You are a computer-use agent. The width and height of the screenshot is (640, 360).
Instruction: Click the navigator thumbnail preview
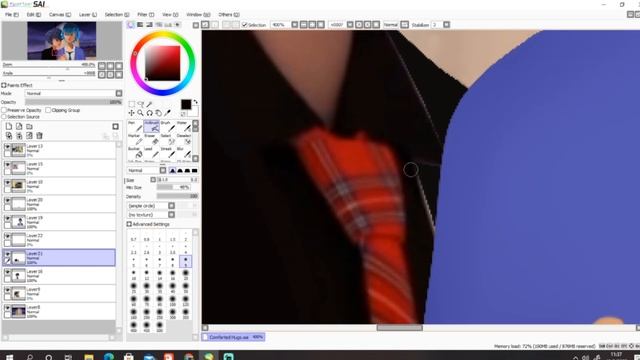tap(62, 41)
